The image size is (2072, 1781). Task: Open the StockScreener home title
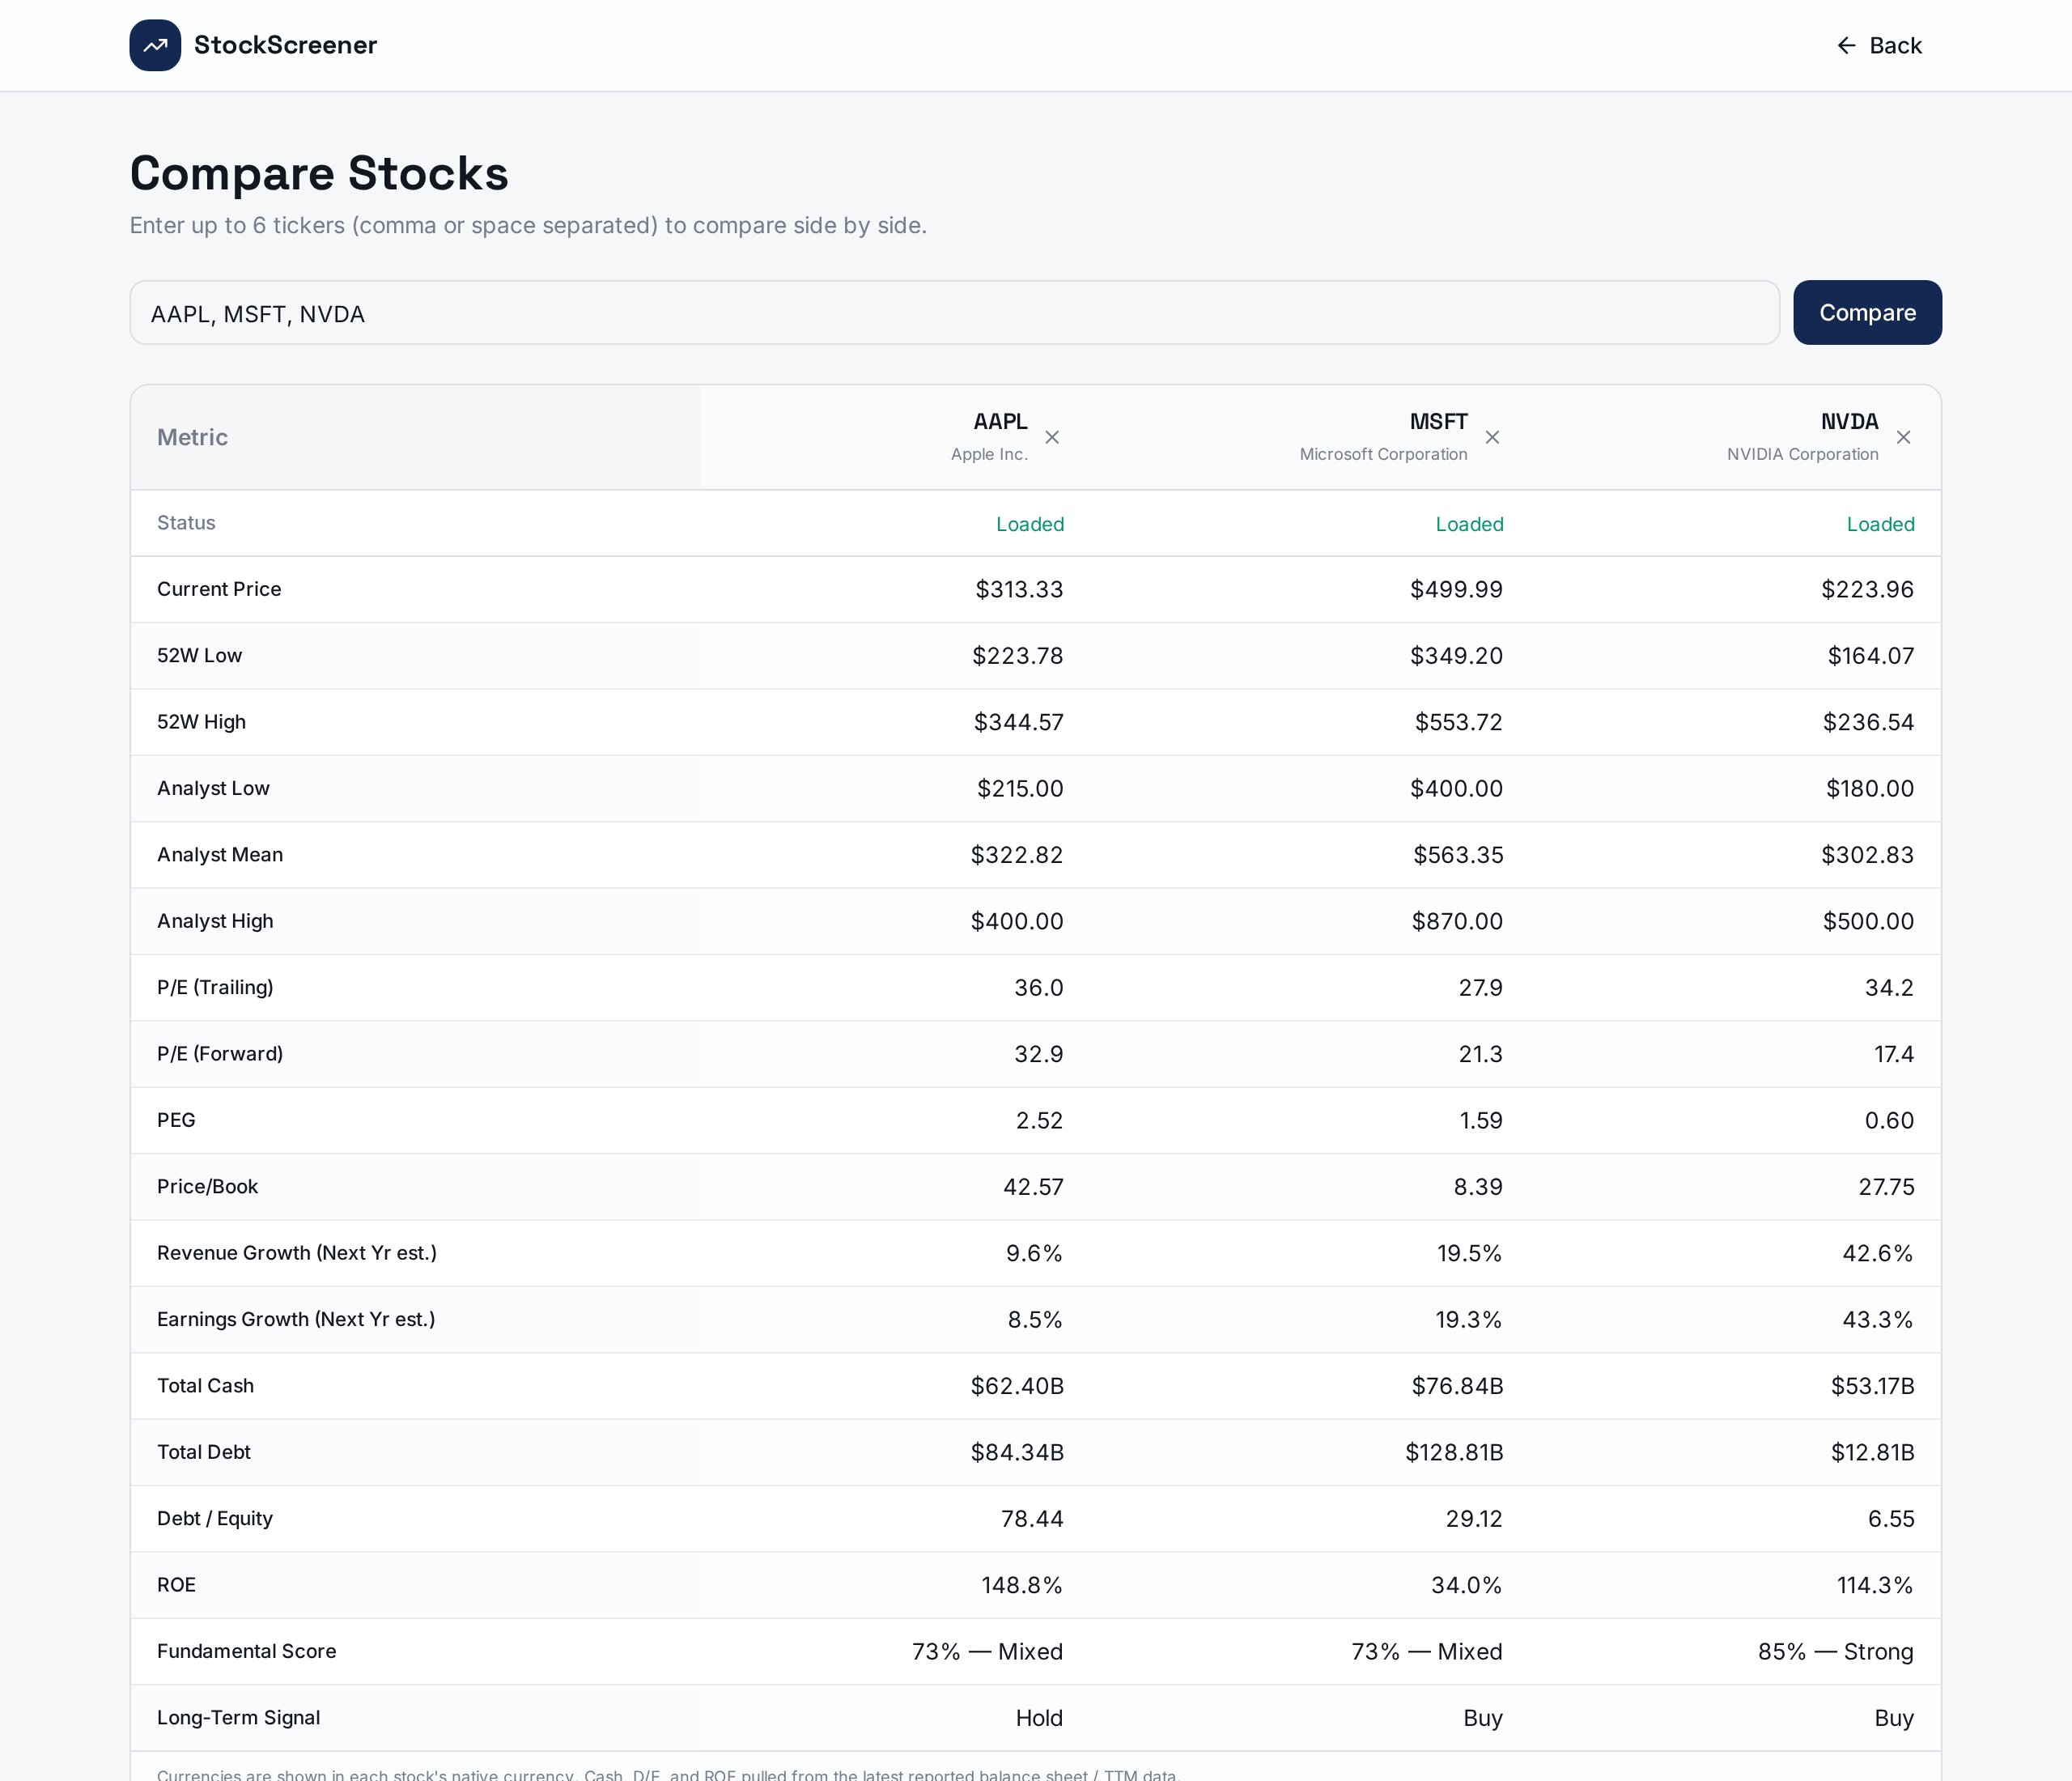pos(285,45)
